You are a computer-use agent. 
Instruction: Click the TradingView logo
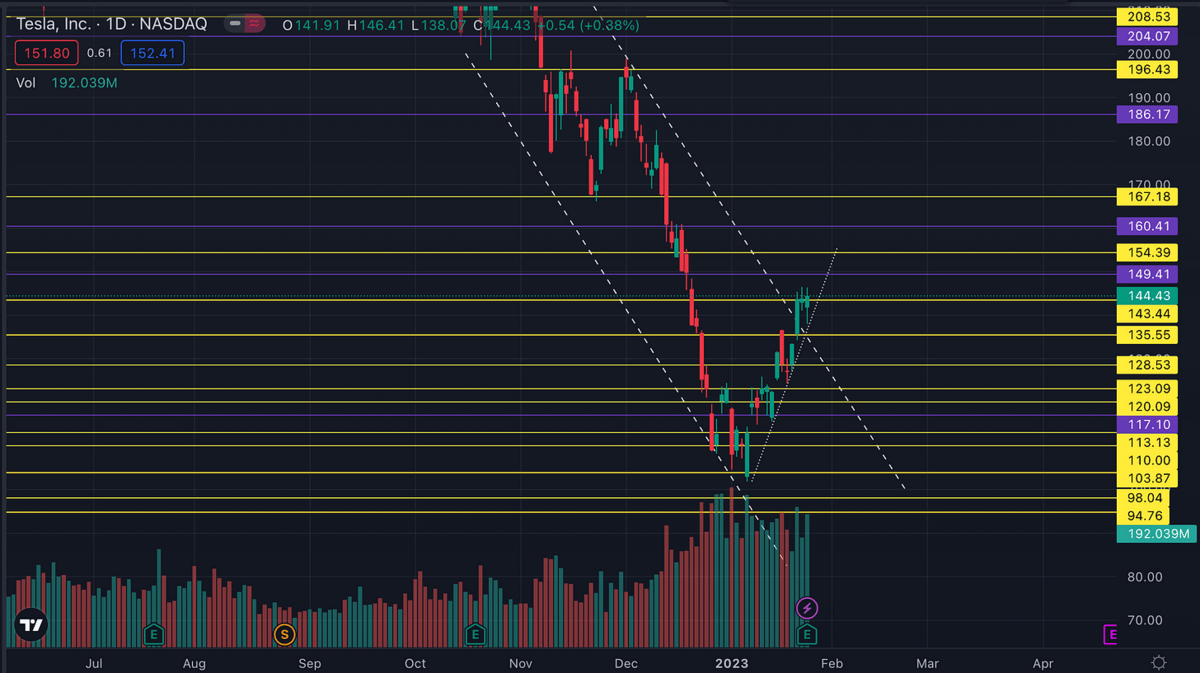tap(32, 625)
